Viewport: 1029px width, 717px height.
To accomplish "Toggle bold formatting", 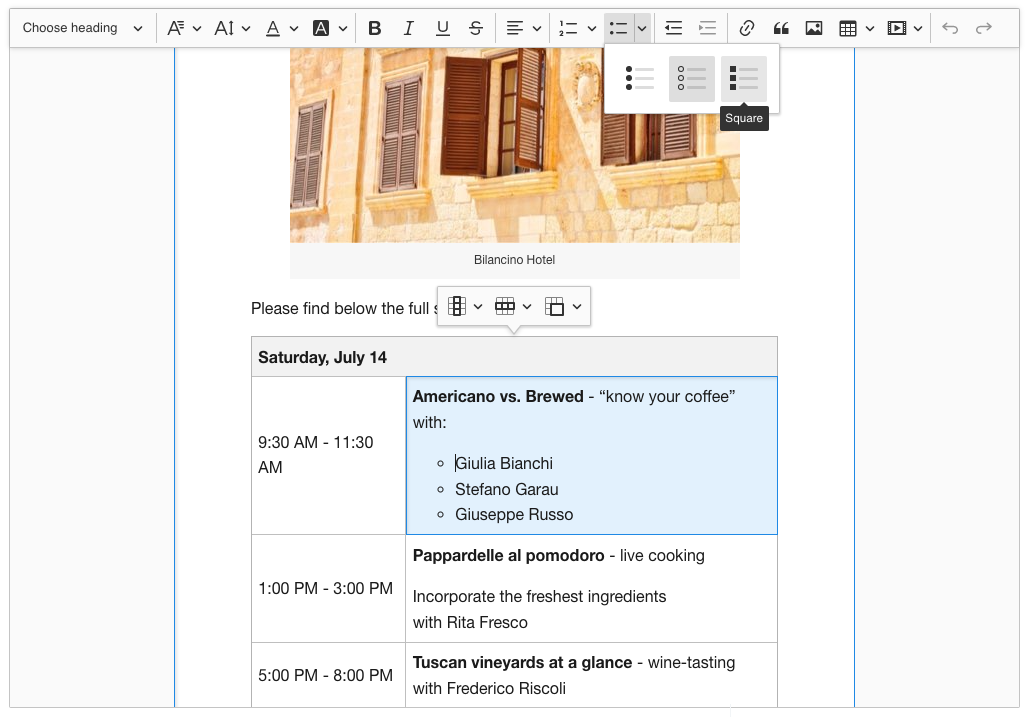I will (x=375, y=28).
